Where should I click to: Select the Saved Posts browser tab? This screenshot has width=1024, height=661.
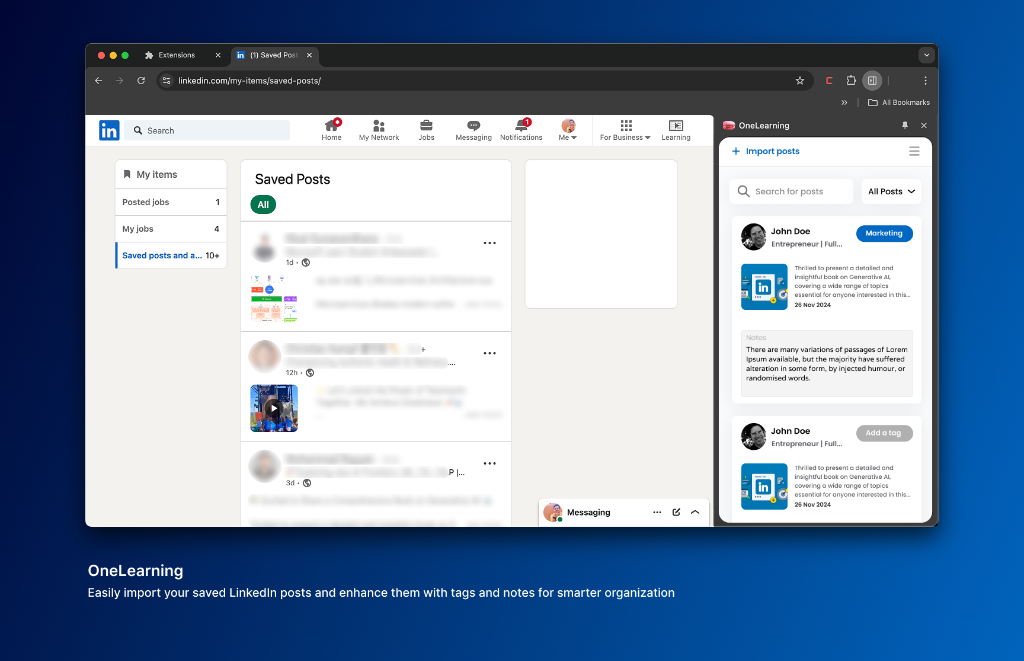pyautogui.click(x=273, y=56)
